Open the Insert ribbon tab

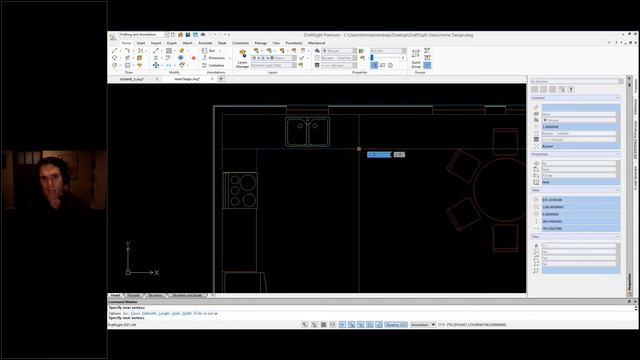(141, 43)
